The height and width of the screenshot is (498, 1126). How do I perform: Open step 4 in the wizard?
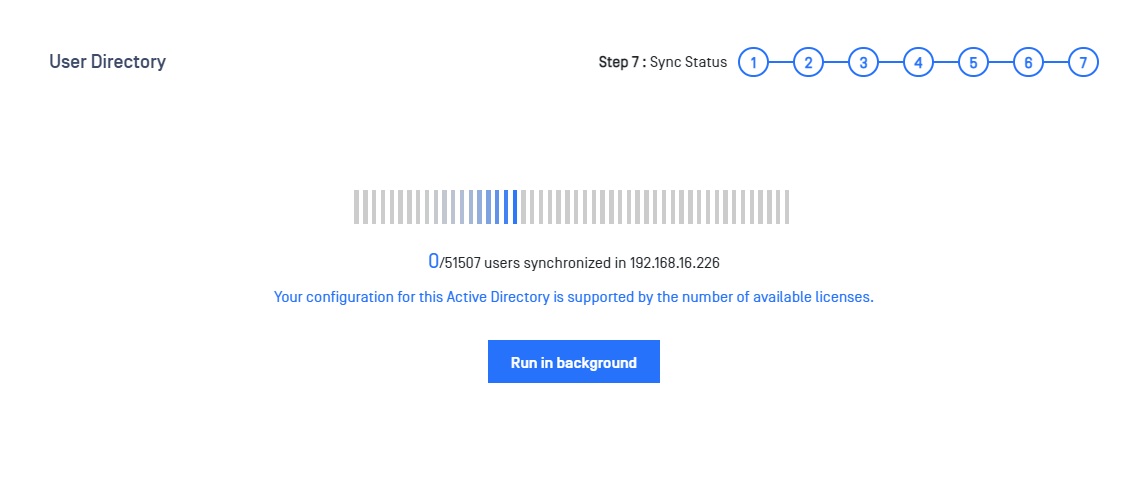[918, 63]
